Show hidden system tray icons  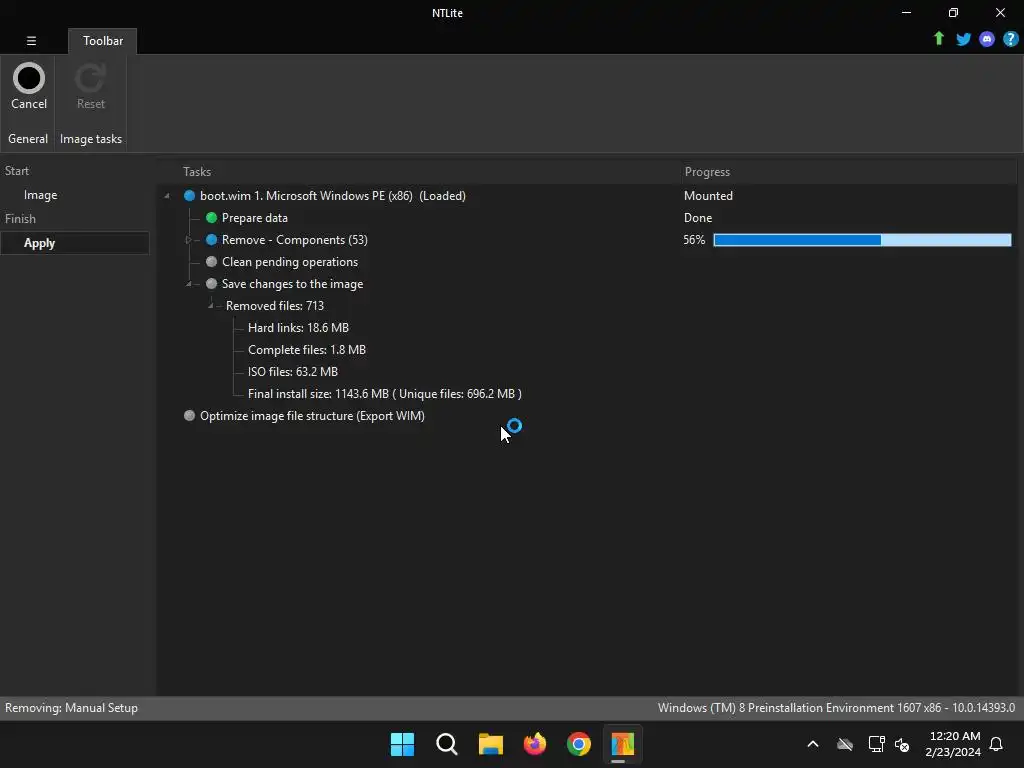click(813, 744)
